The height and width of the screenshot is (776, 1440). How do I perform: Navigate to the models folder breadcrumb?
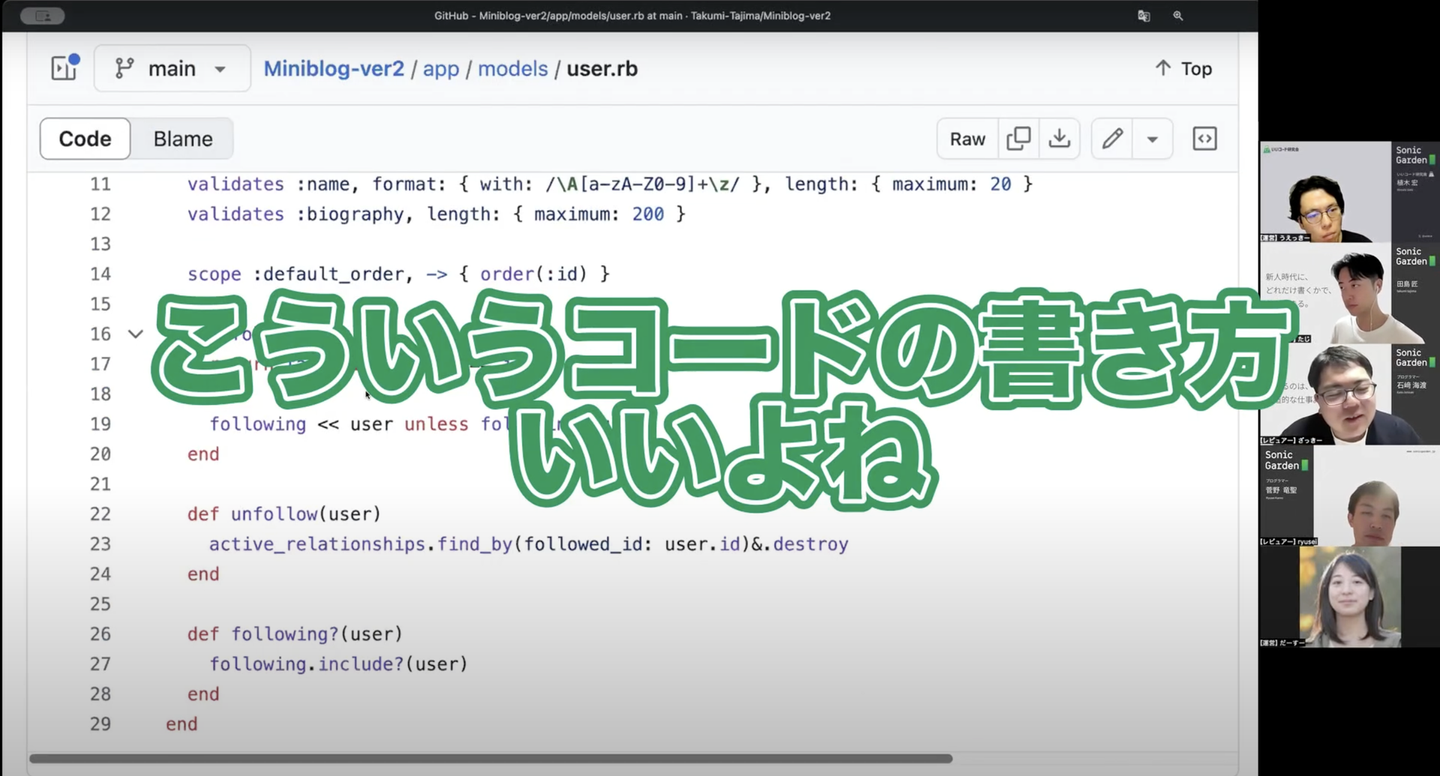pyautogui.click(x=513, y=69)
